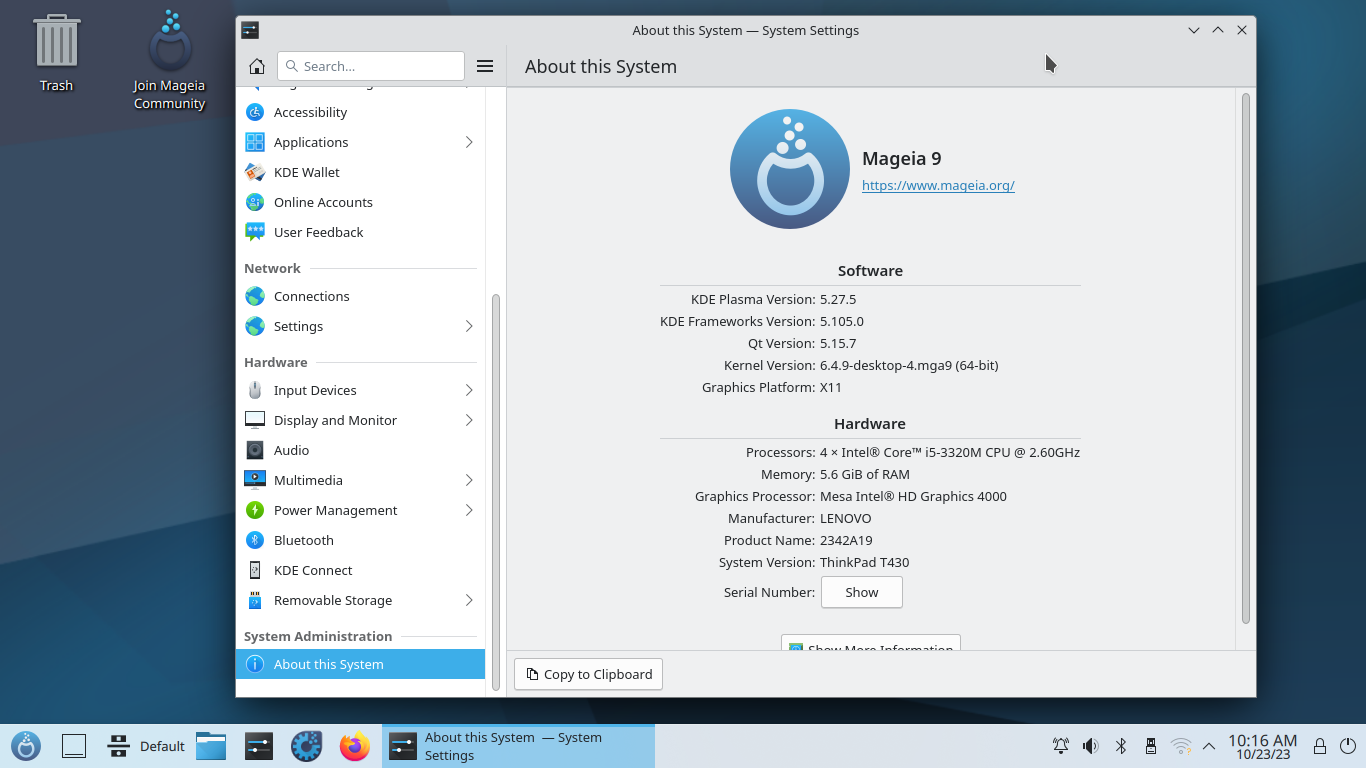Click the removable device tray icon
Viewport: 1366px width, 768px height.
pyautogui.click(x=1151, y=746)
